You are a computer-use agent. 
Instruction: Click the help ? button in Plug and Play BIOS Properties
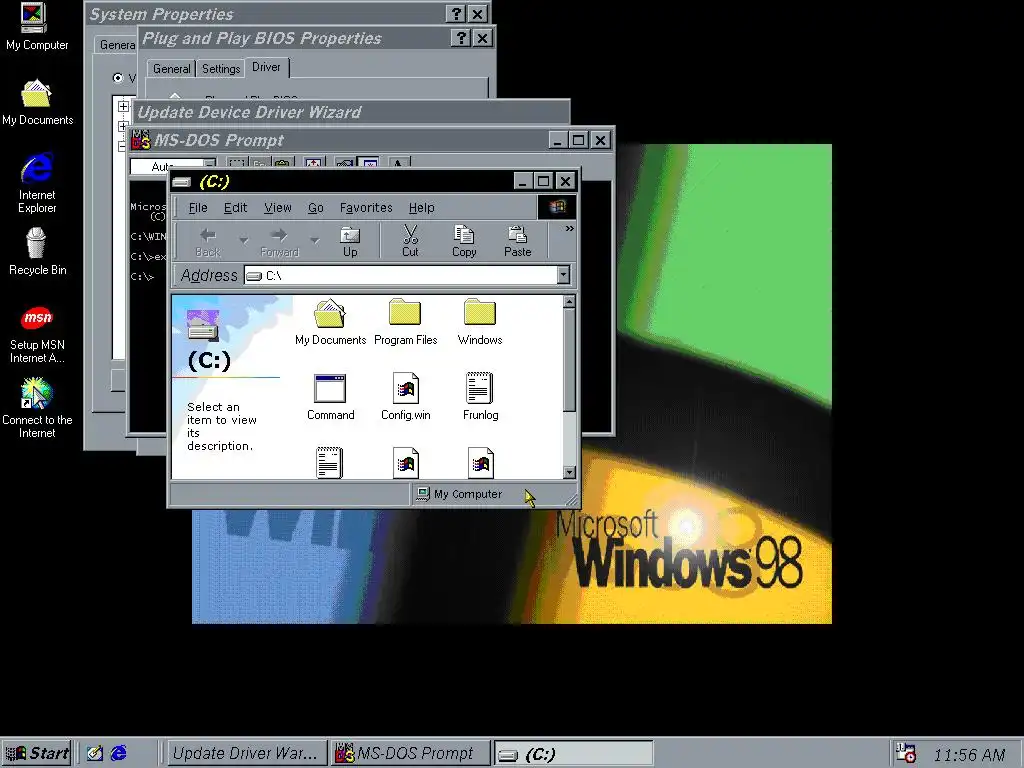coord(461,38)
